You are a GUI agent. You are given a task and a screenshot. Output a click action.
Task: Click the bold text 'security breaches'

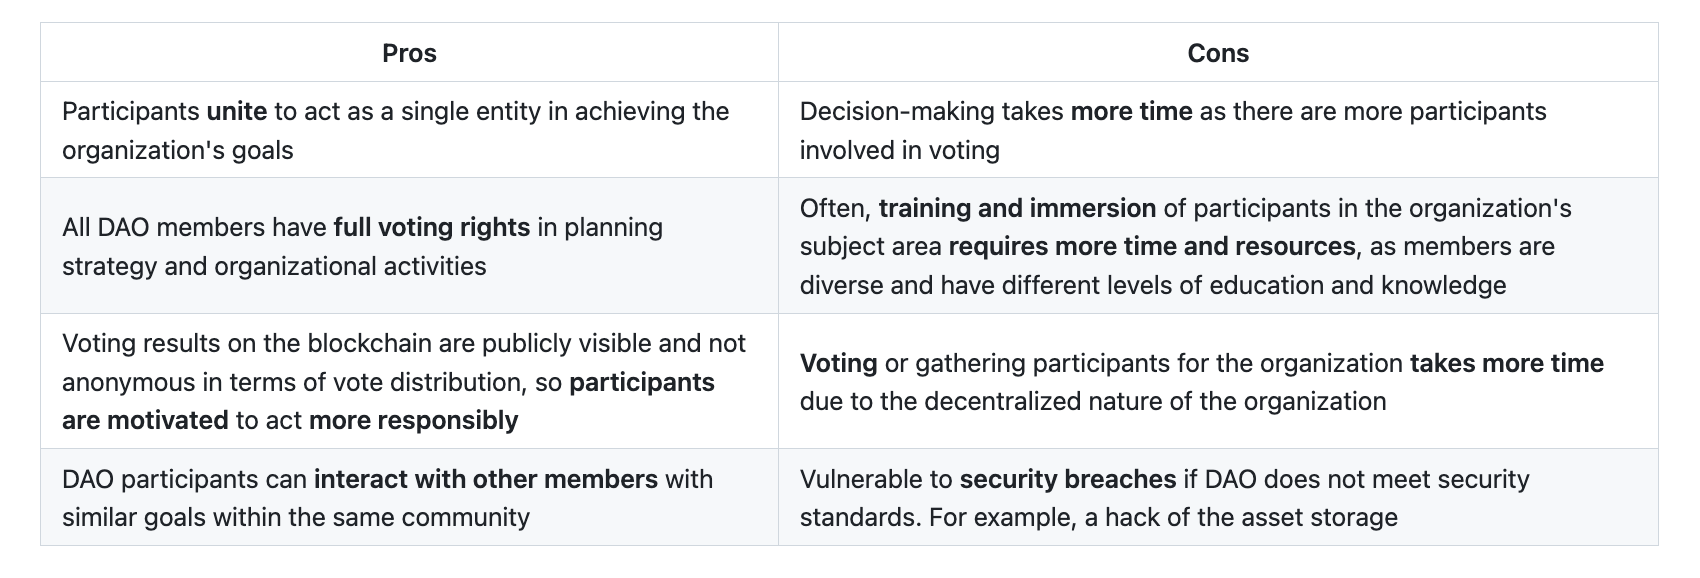click(x=1067, y=479)
